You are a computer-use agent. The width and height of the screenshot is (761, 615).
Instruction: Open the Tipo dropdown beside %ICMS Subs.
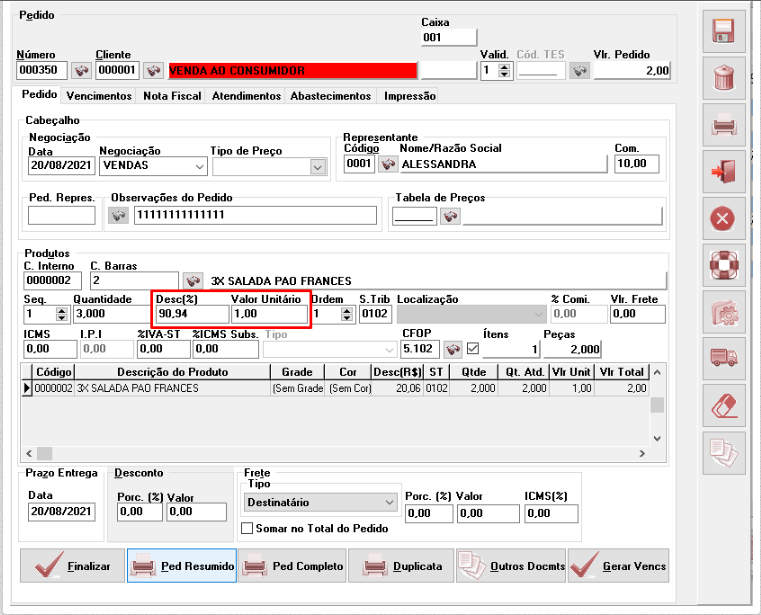click(x=389, y=350)
